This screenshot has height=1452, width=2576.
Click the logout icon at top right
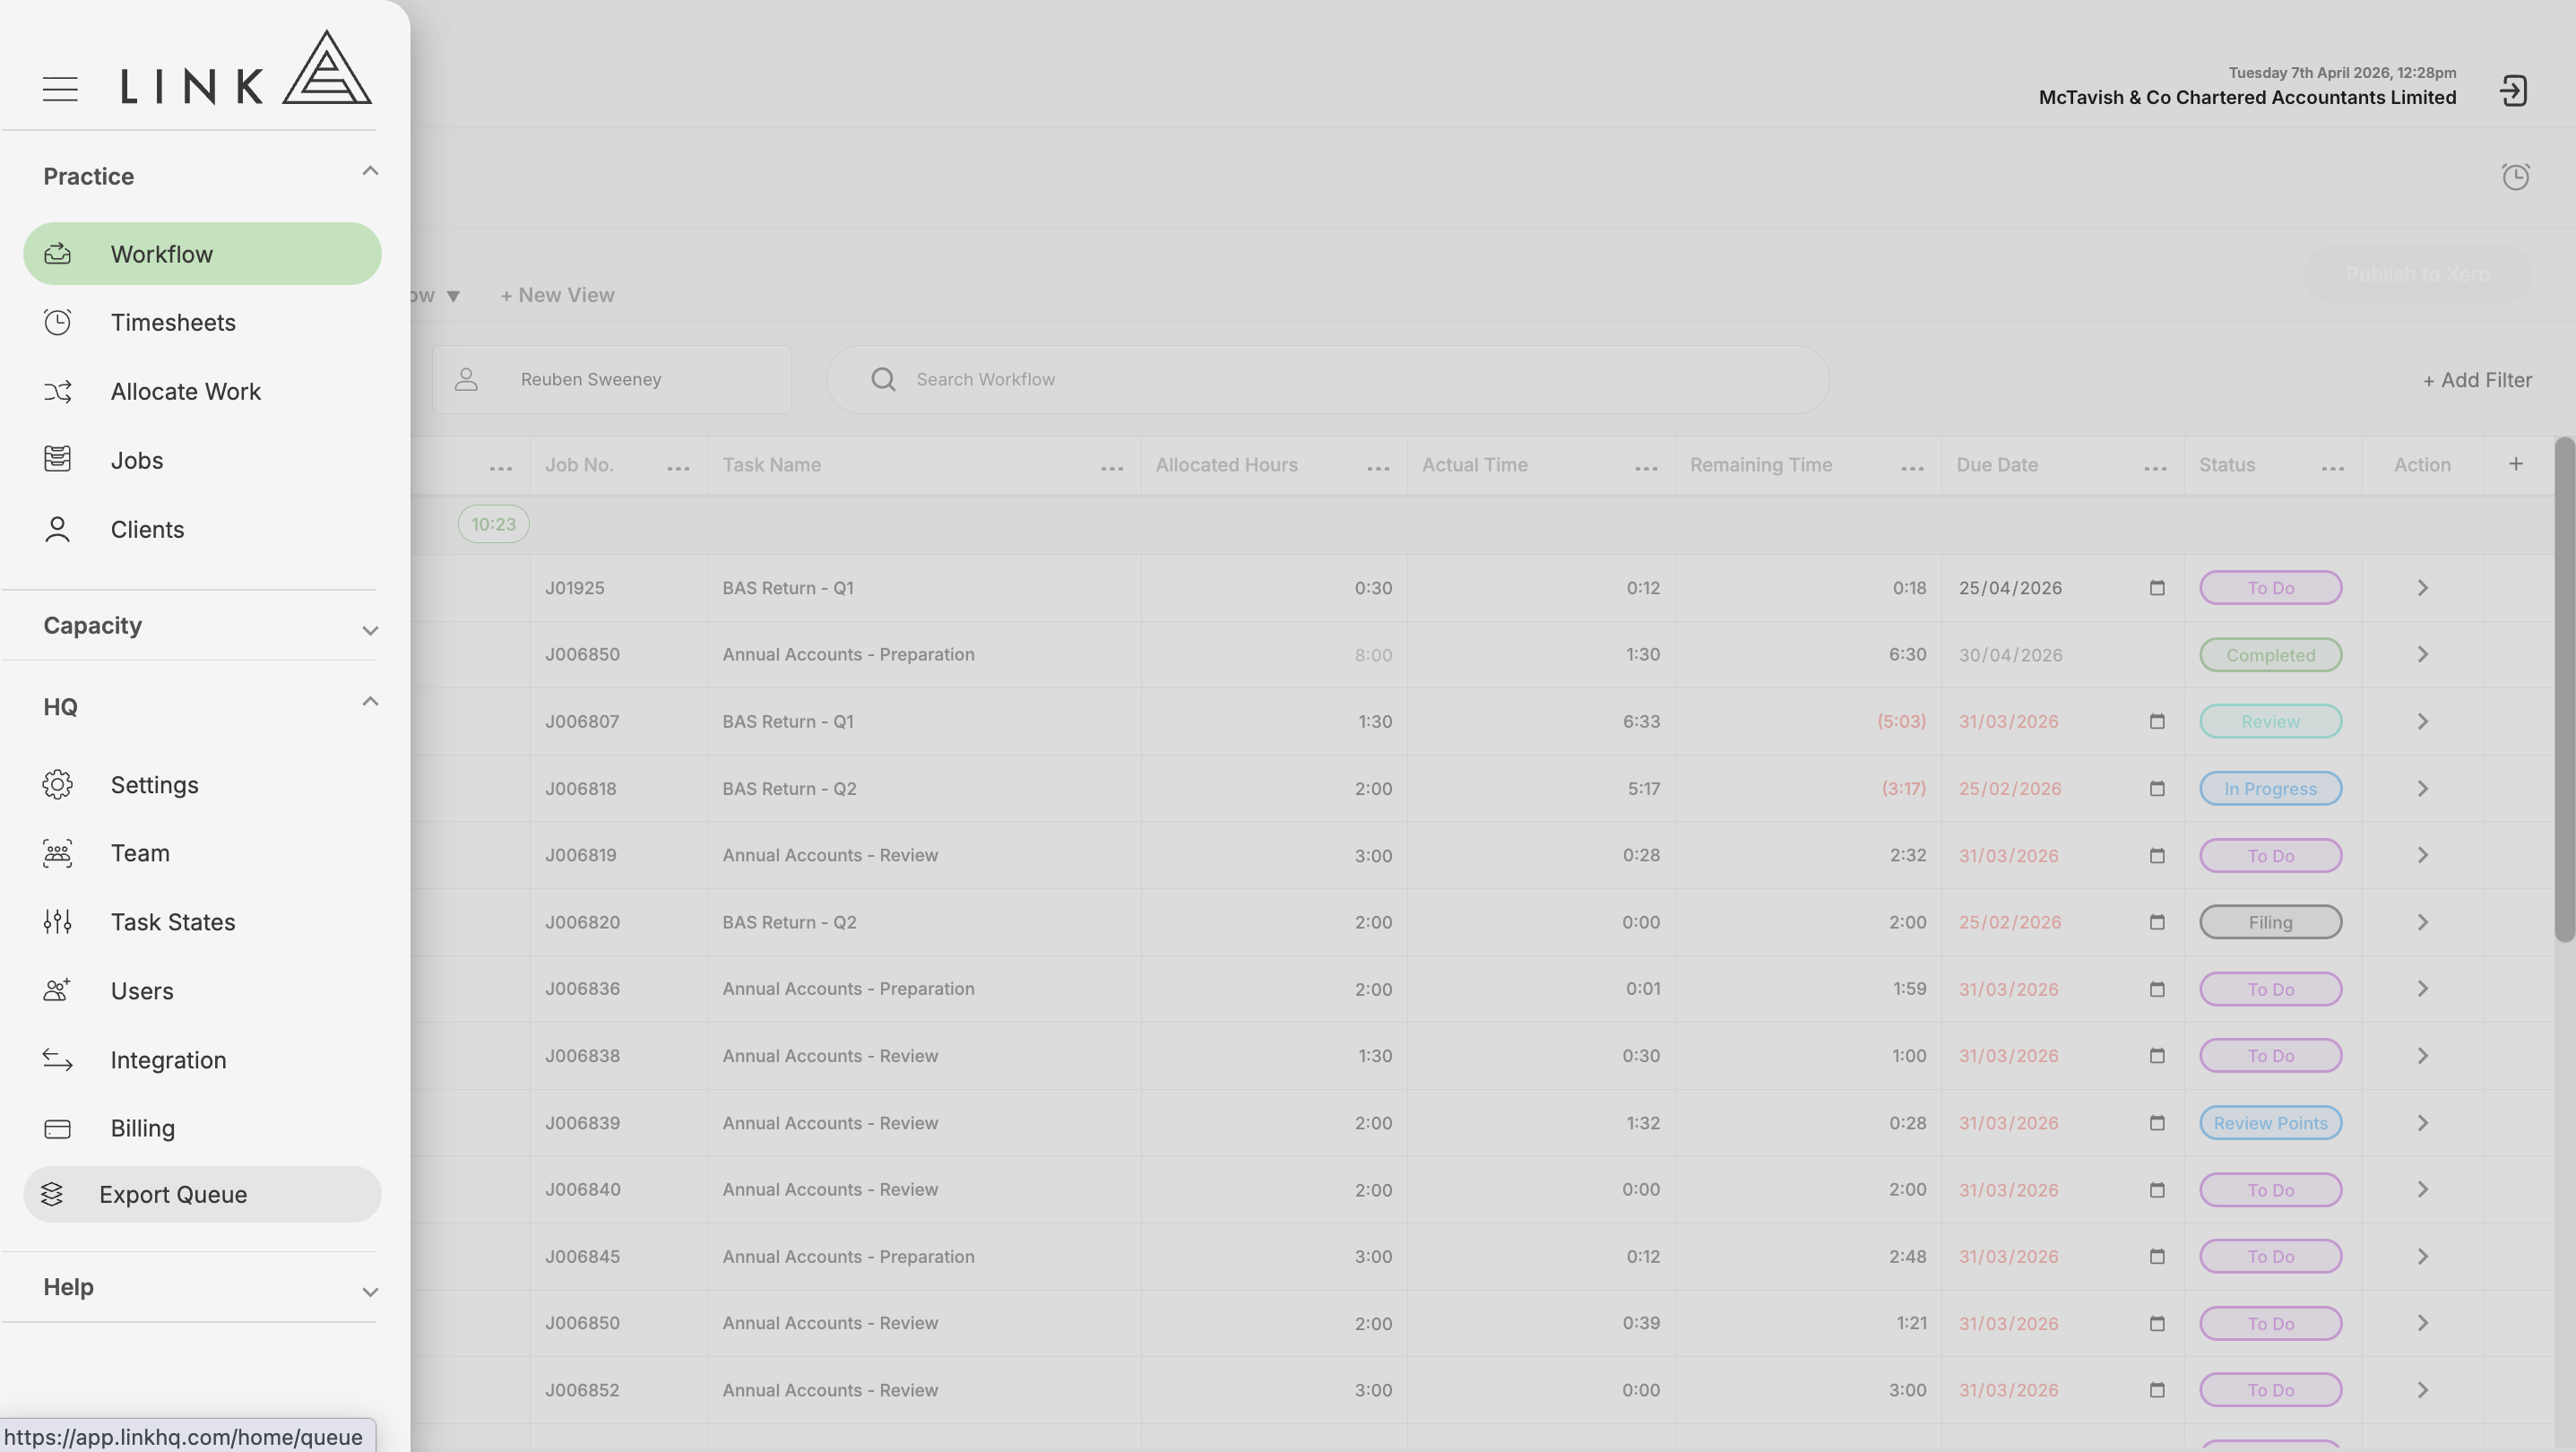pyautogui.click(x=2514, y=91)
